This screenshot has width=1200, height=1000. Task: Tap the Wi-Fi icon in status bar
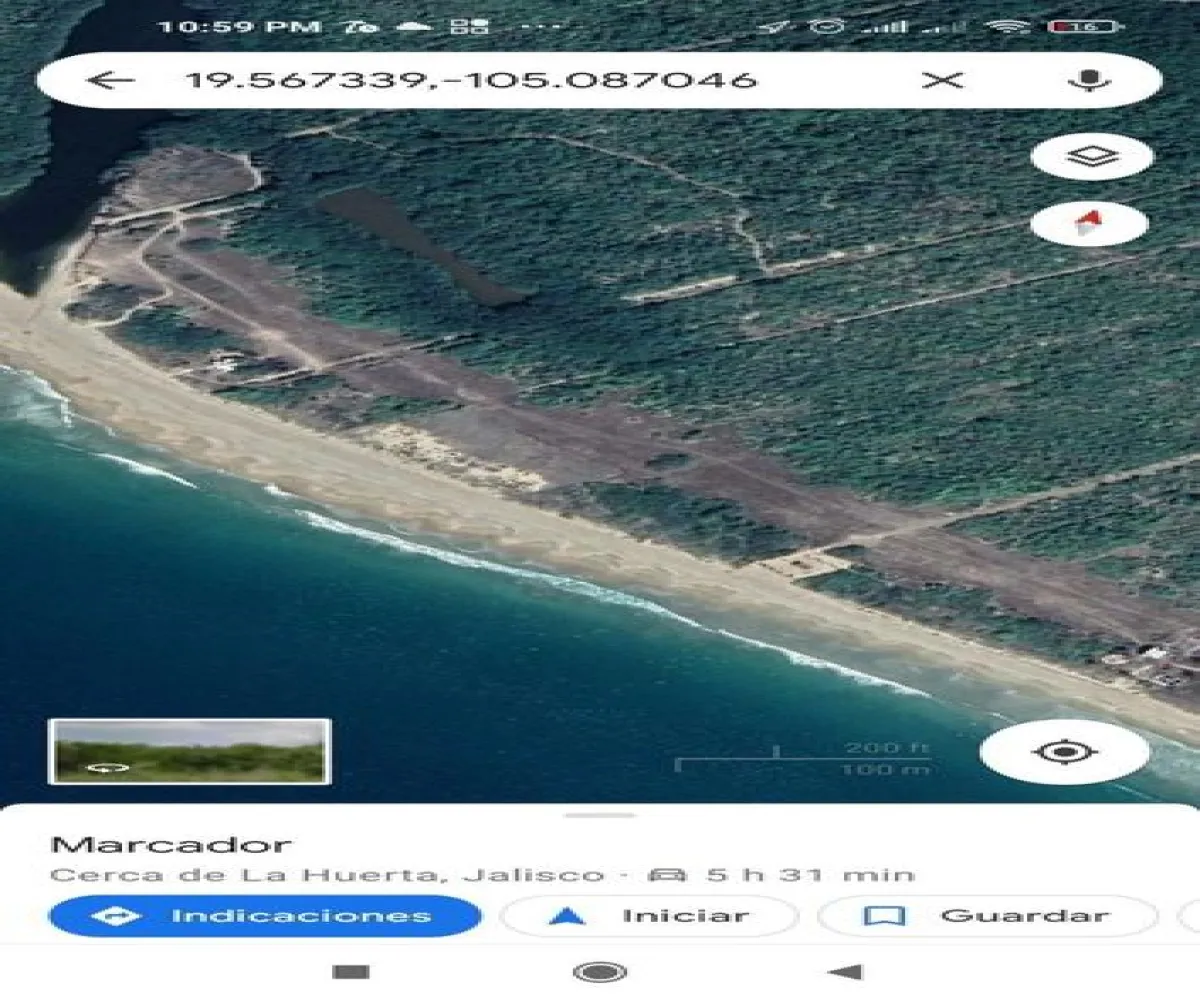coord(1006,26)
